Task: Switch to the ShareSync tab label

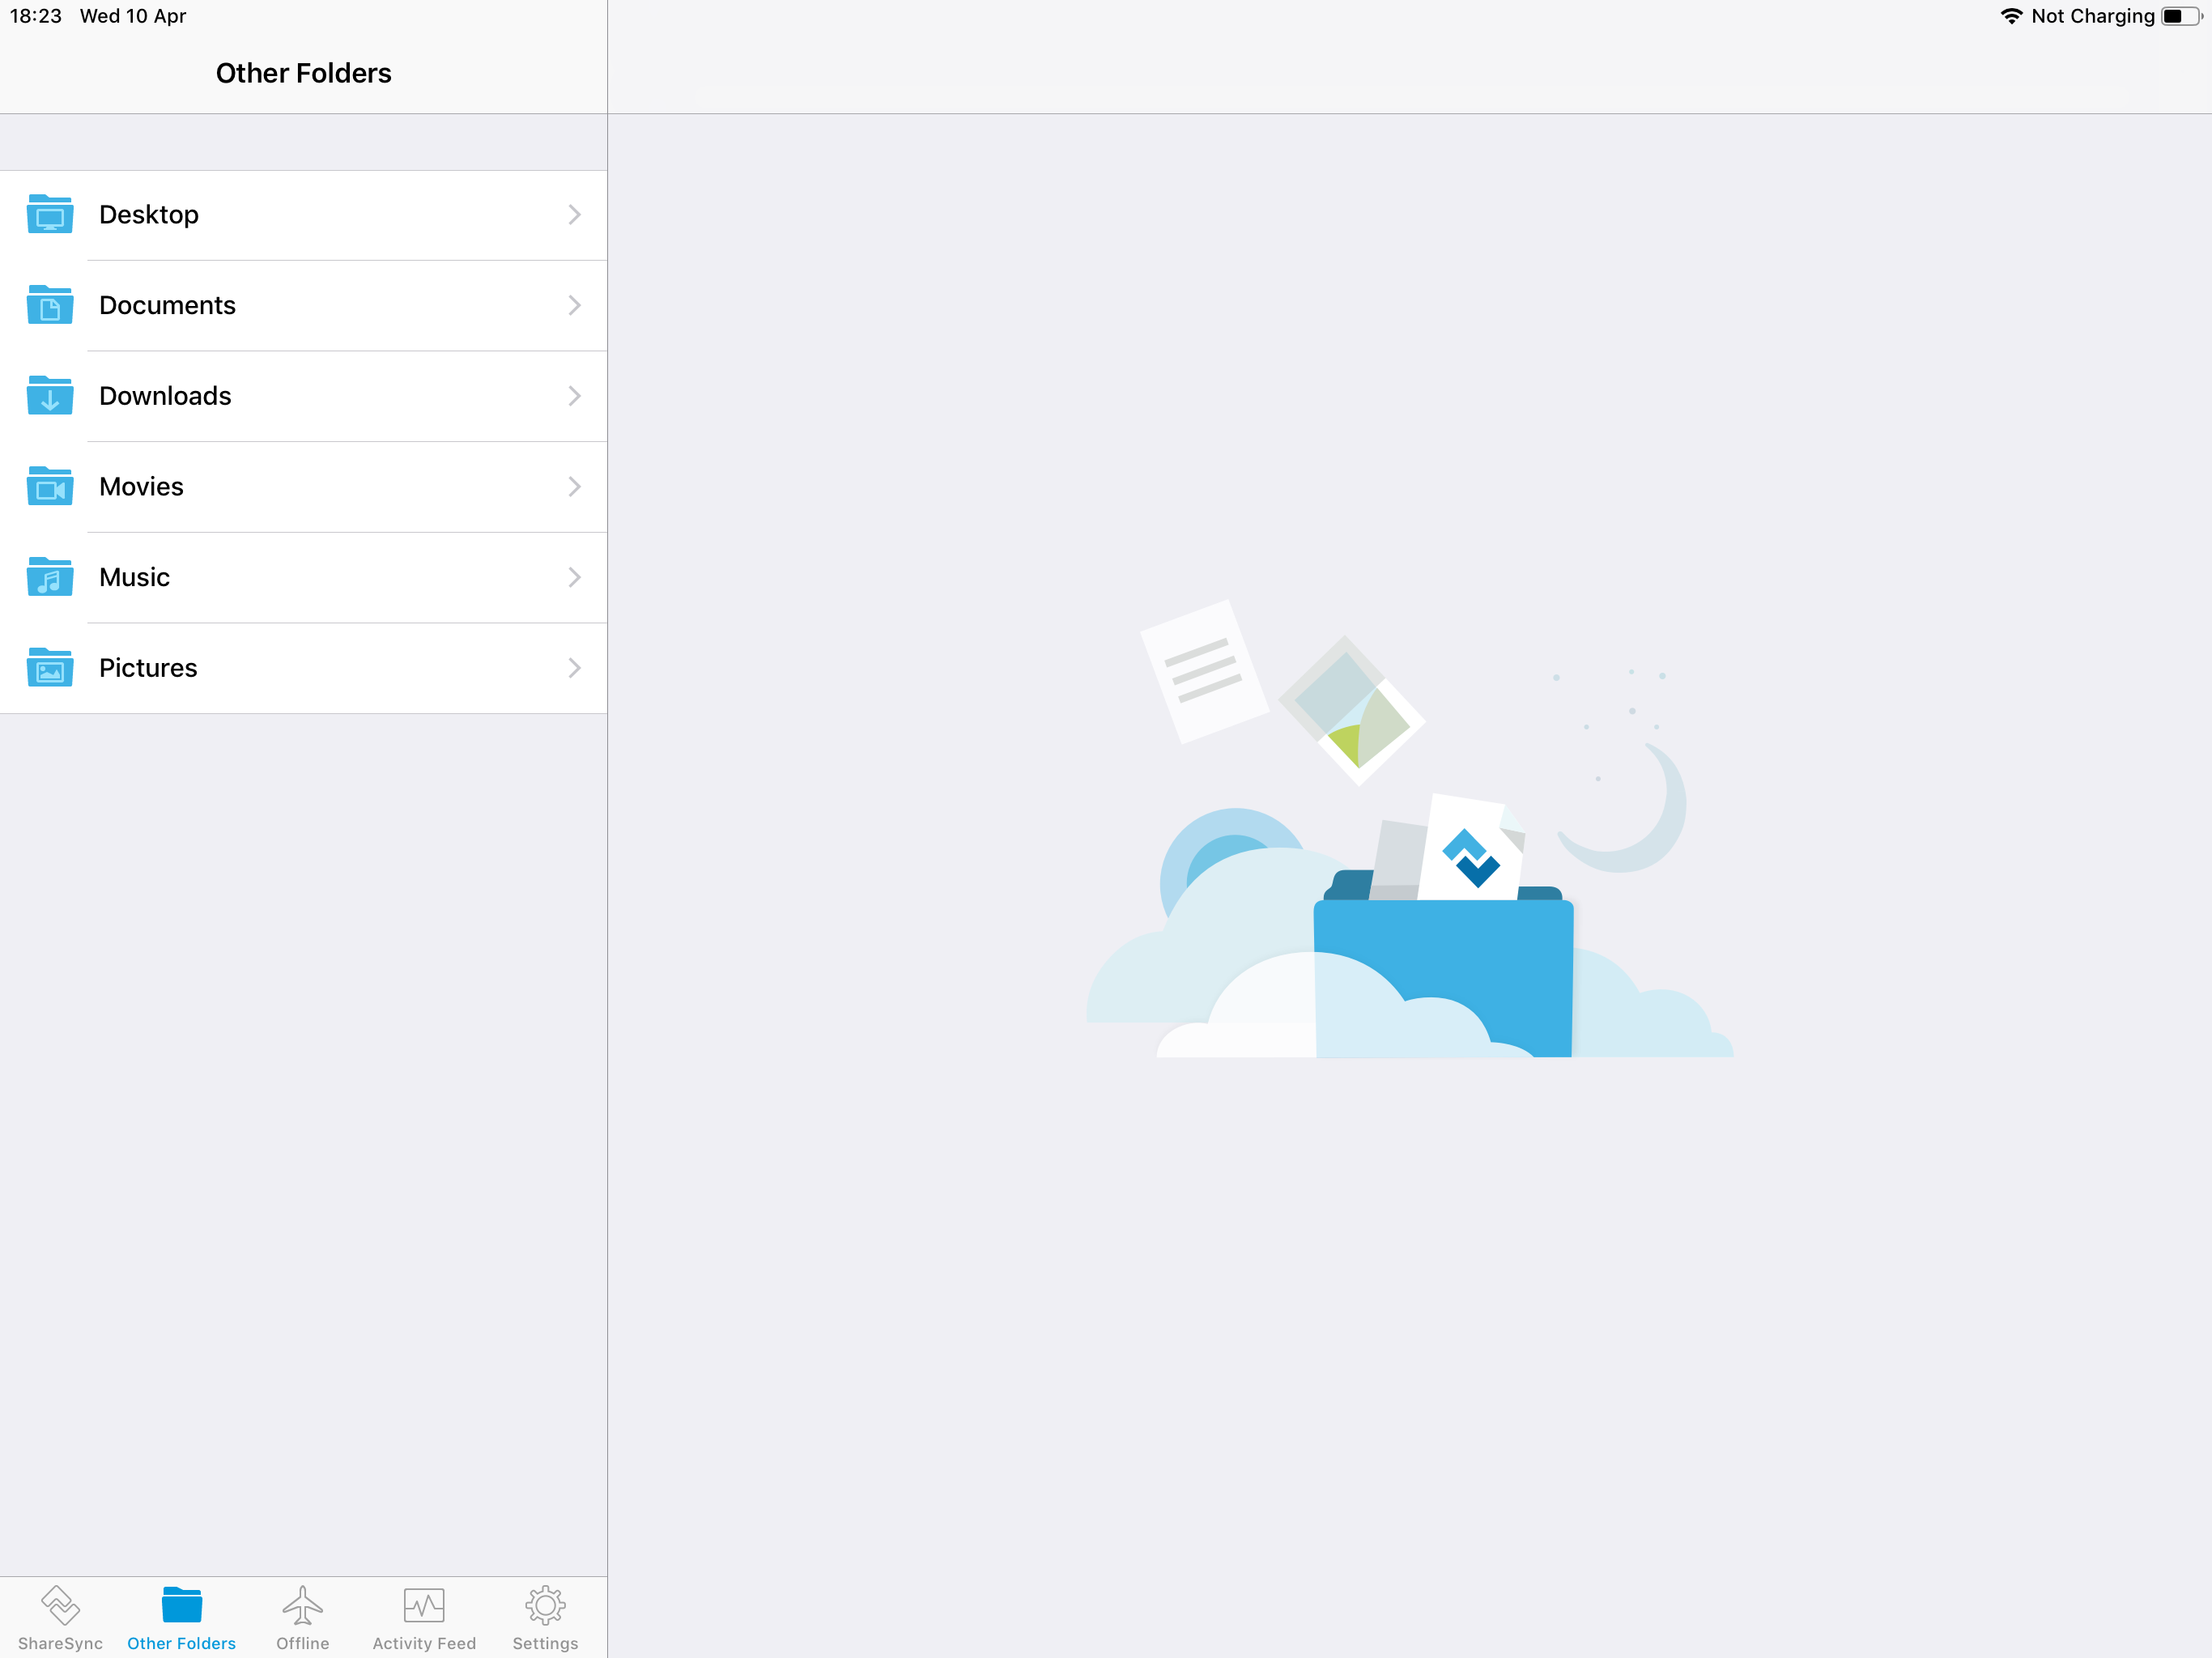Action: click(60, 1643)
